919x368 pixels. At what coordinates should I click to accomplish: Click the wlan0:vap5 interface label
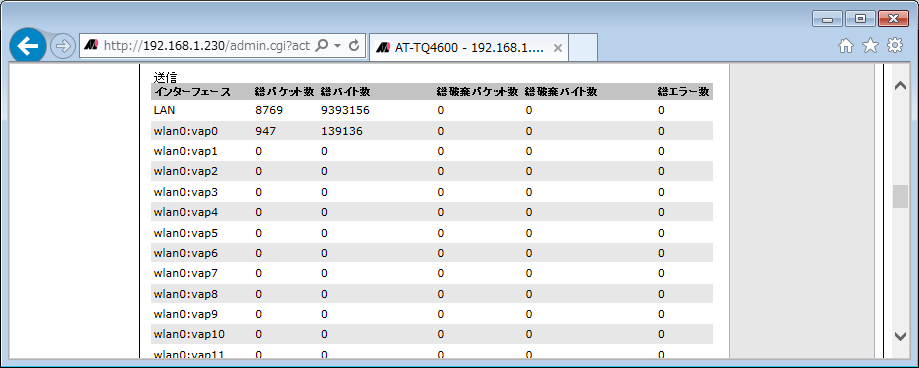[x=185, y=233]
